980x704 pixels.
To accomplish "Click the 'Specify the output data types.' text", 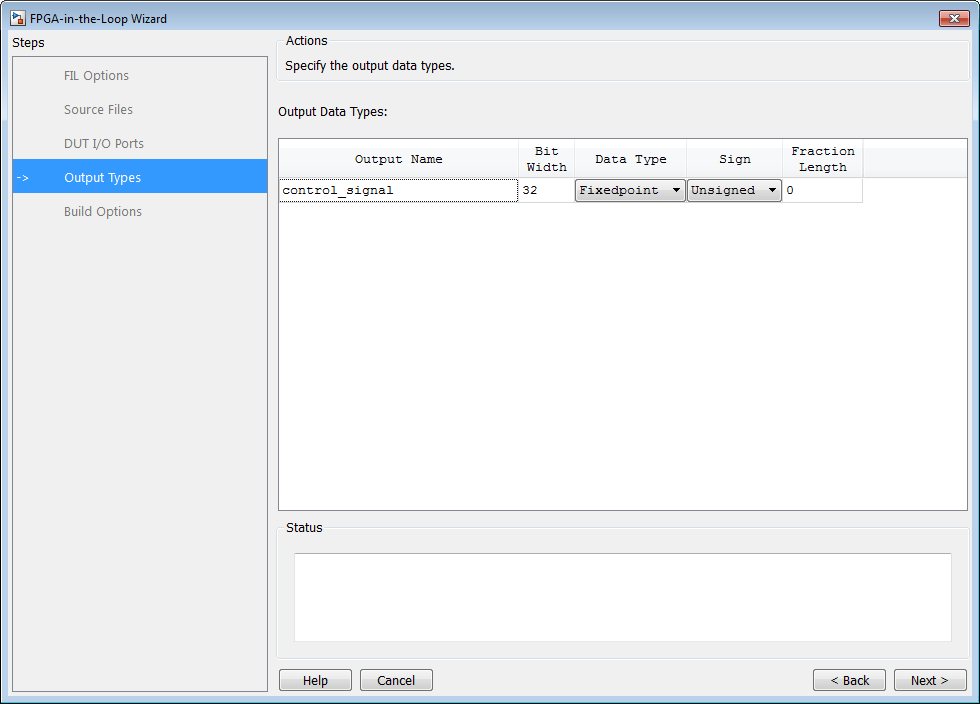I will point(369,66).
